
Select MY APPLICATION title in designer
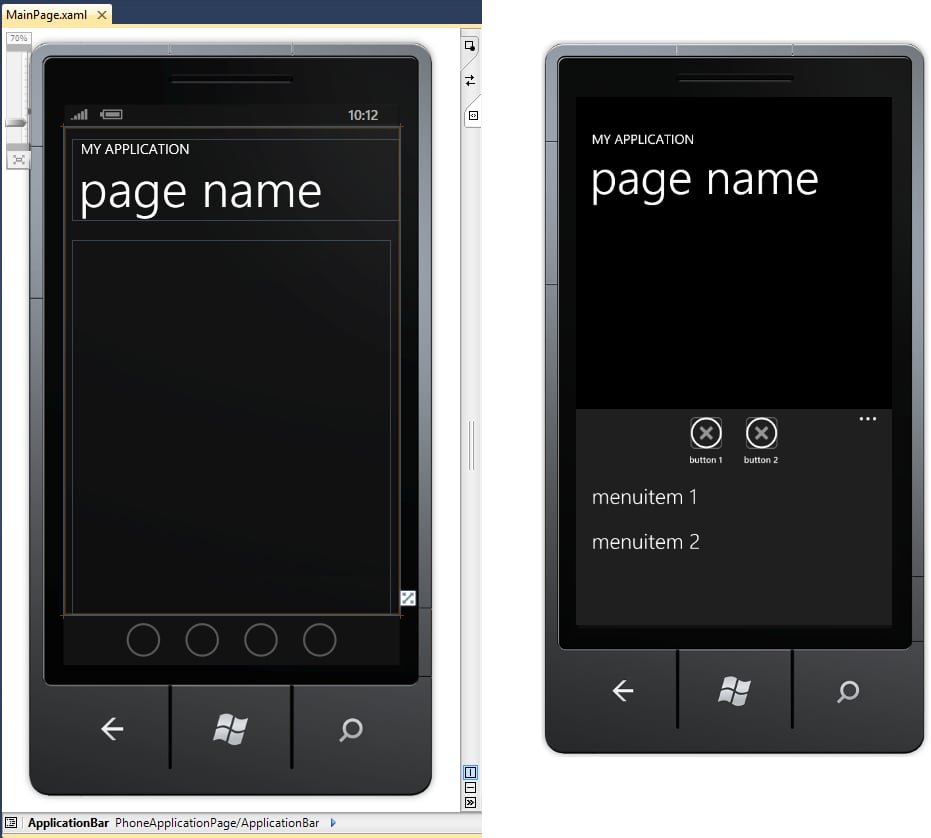click(x=135, y=149)
